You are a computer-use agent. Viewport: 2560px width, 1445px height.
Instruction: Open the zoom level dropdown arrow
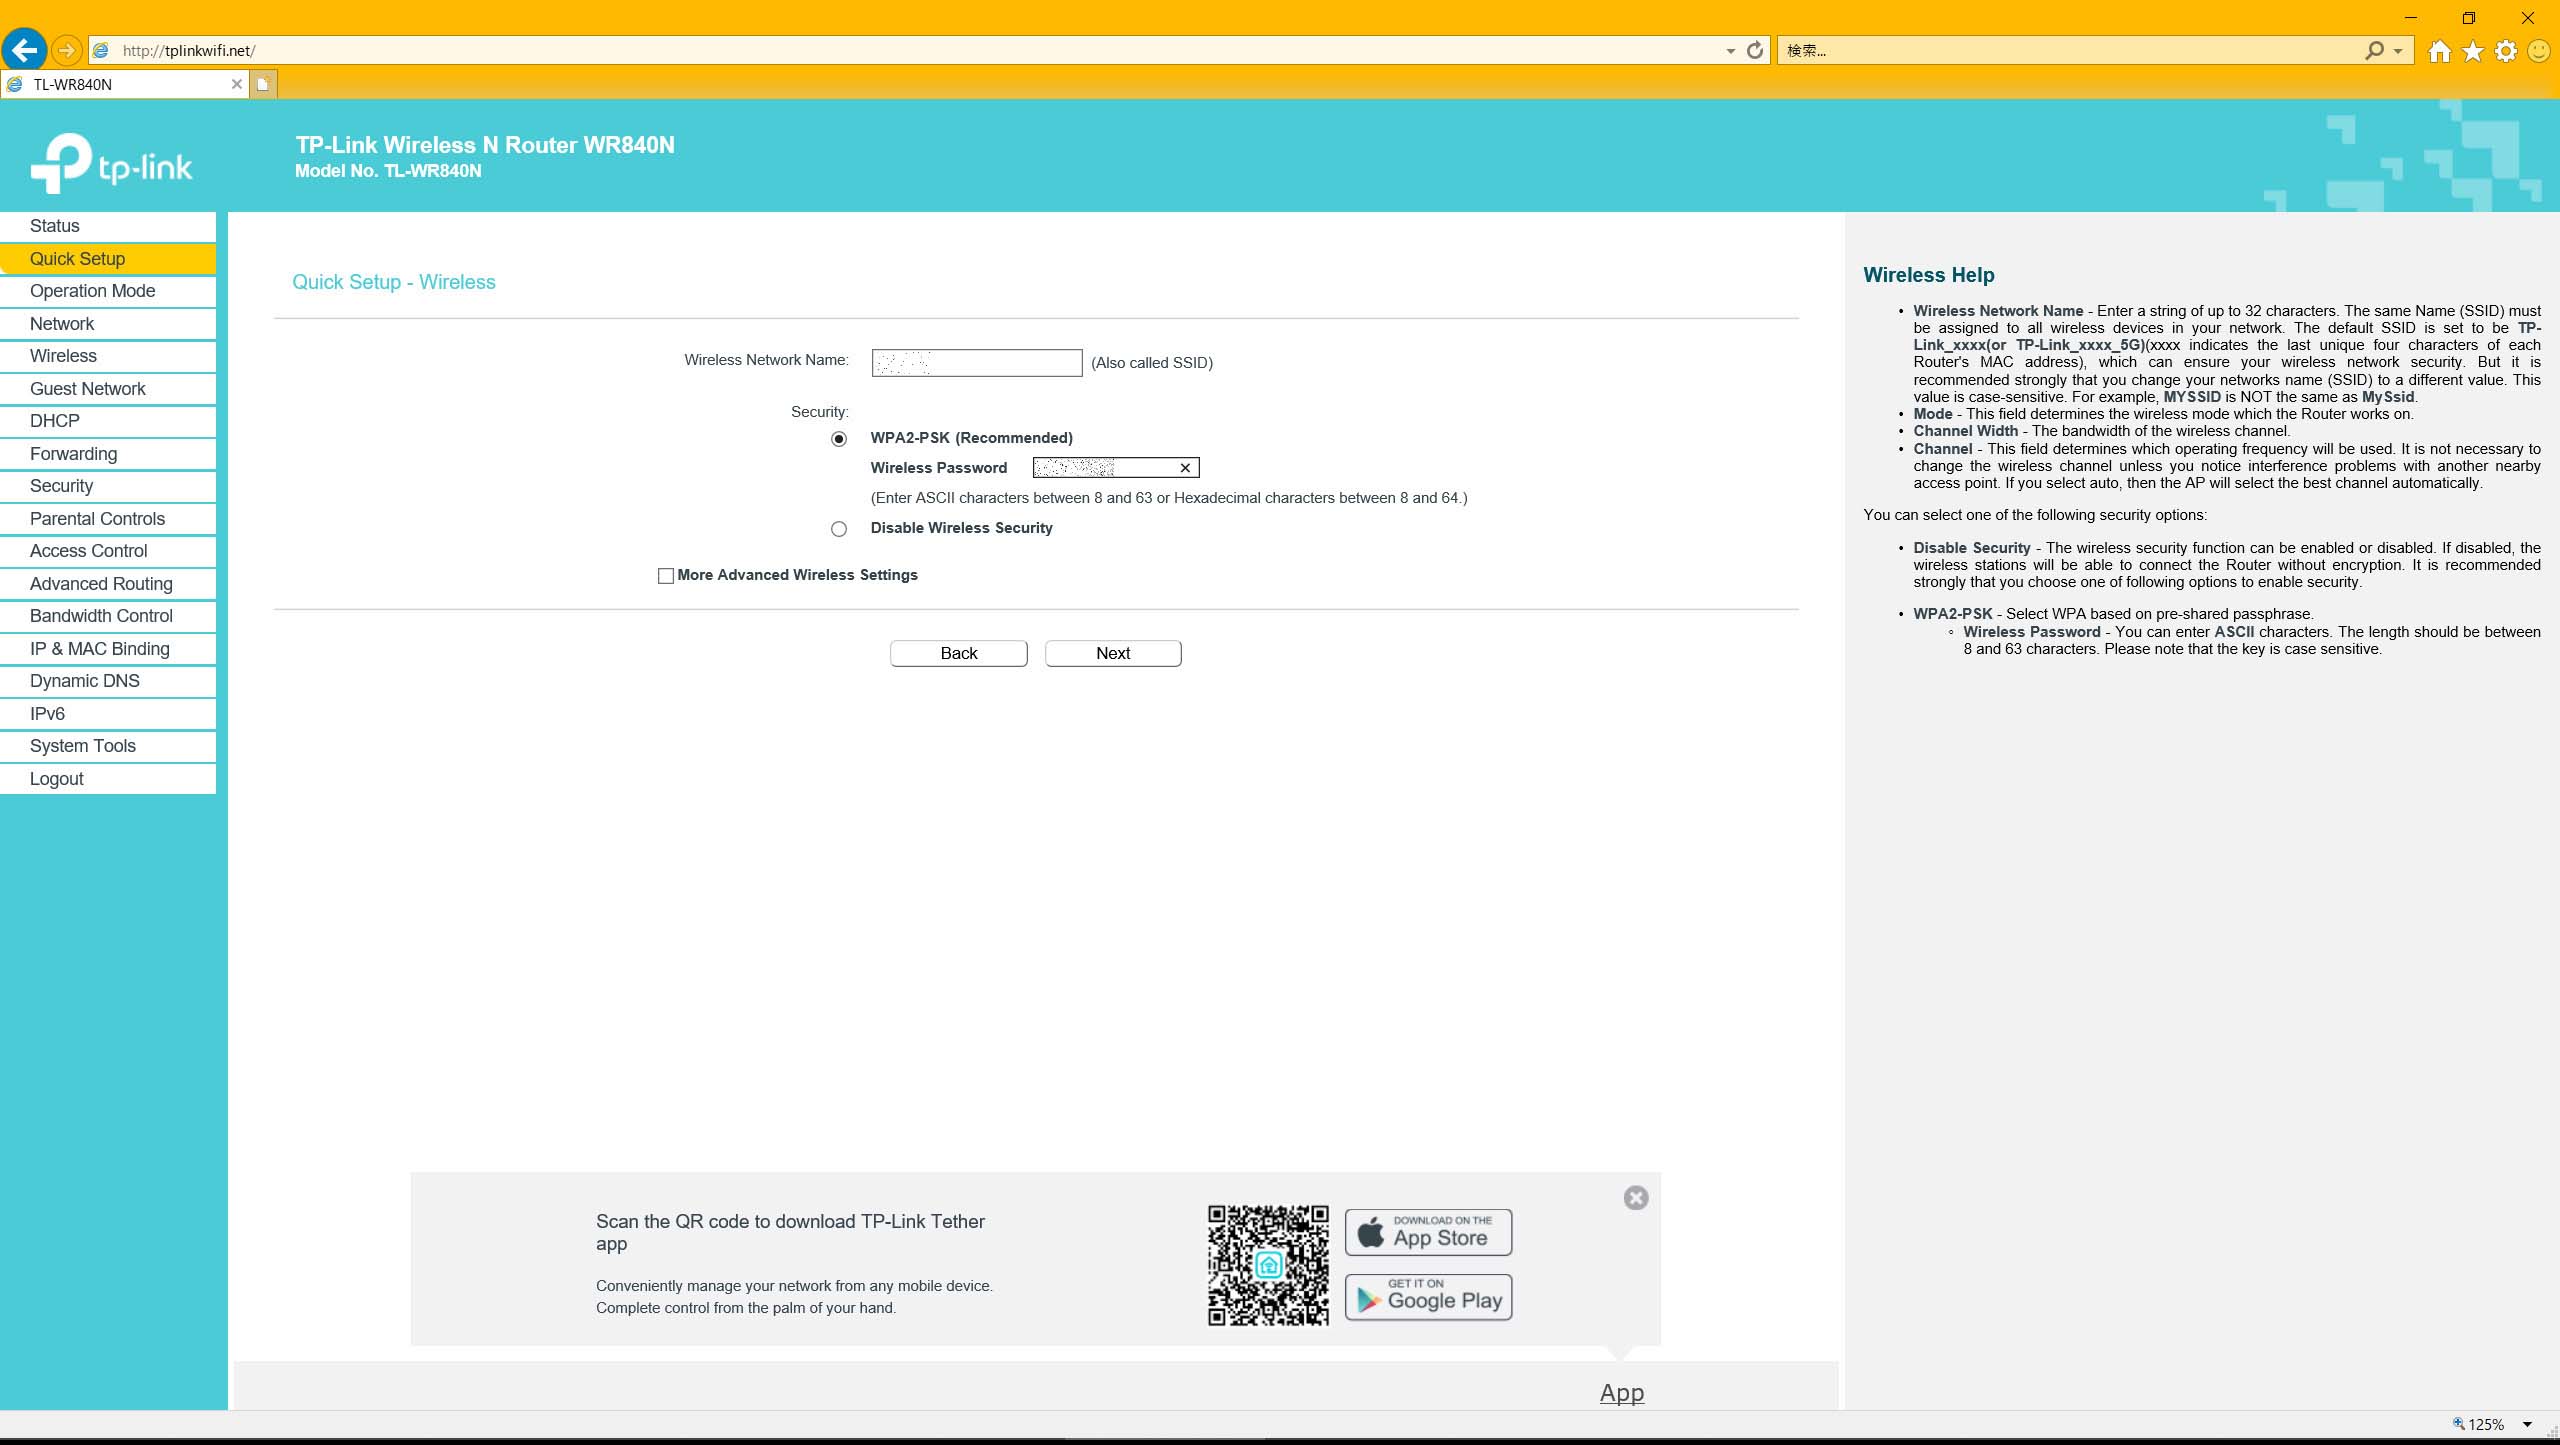(x=2527, y=1424)
